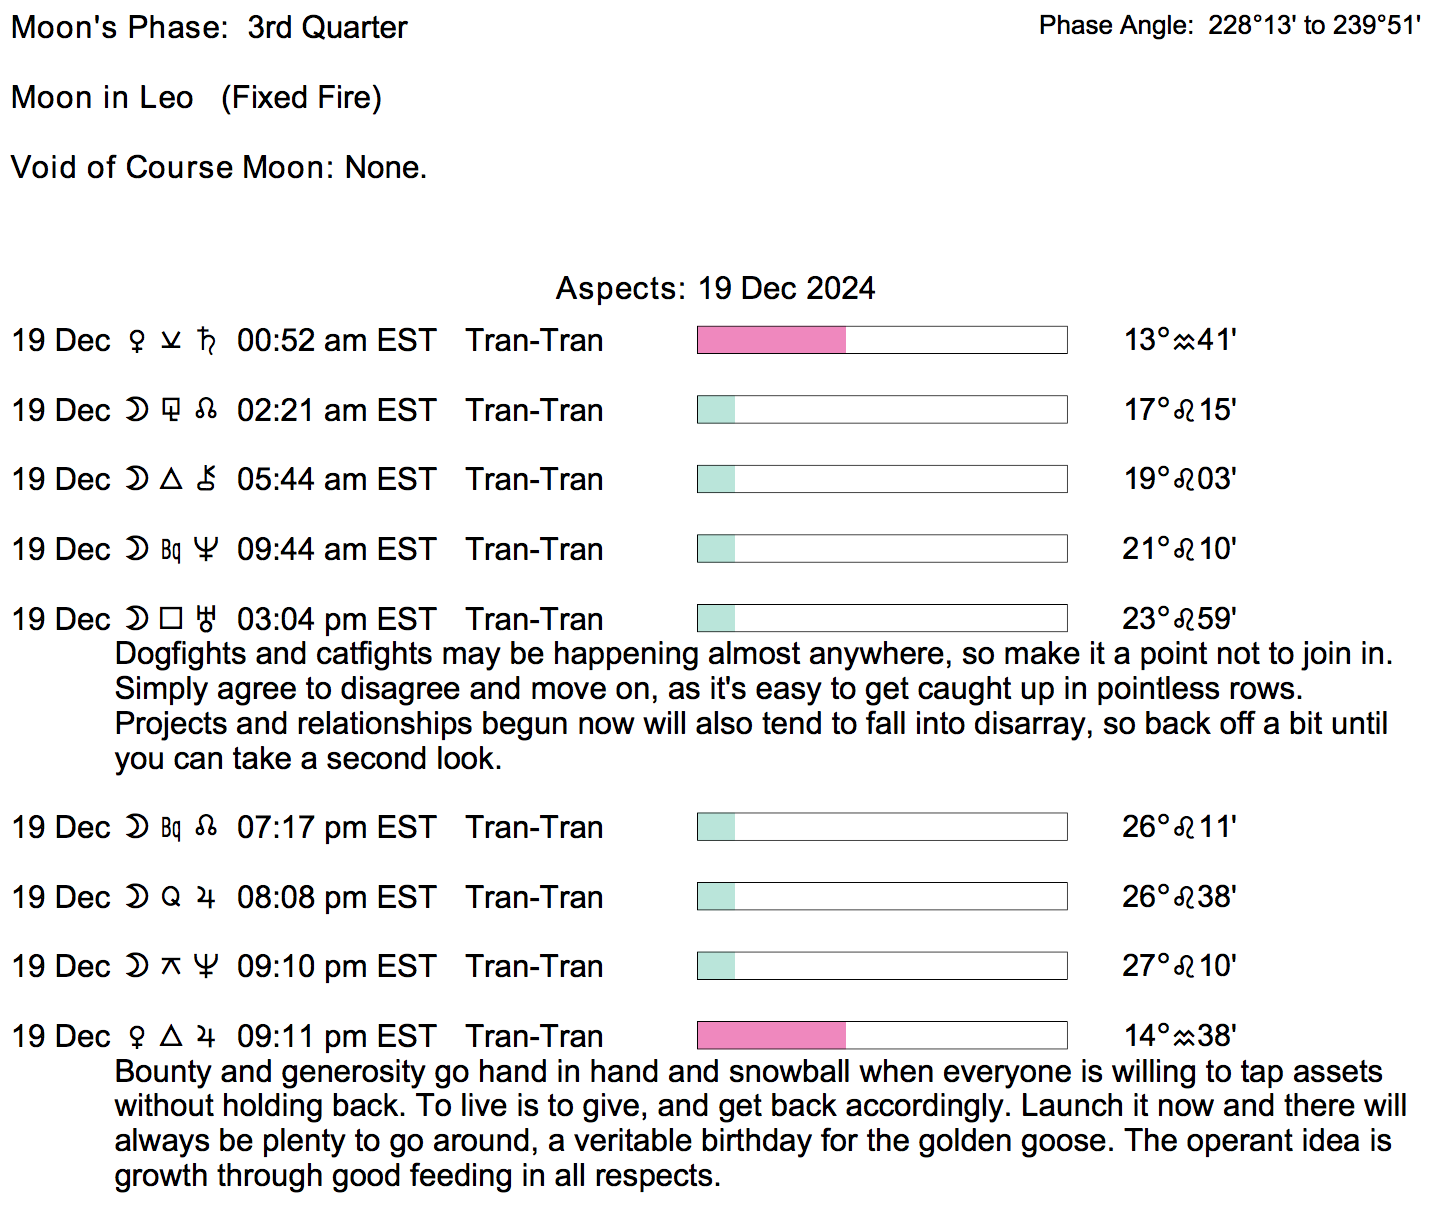Click the 'Void of Course Moon: None.' line
Screen dimensions: 1444x1206
[x=219, y=167]
